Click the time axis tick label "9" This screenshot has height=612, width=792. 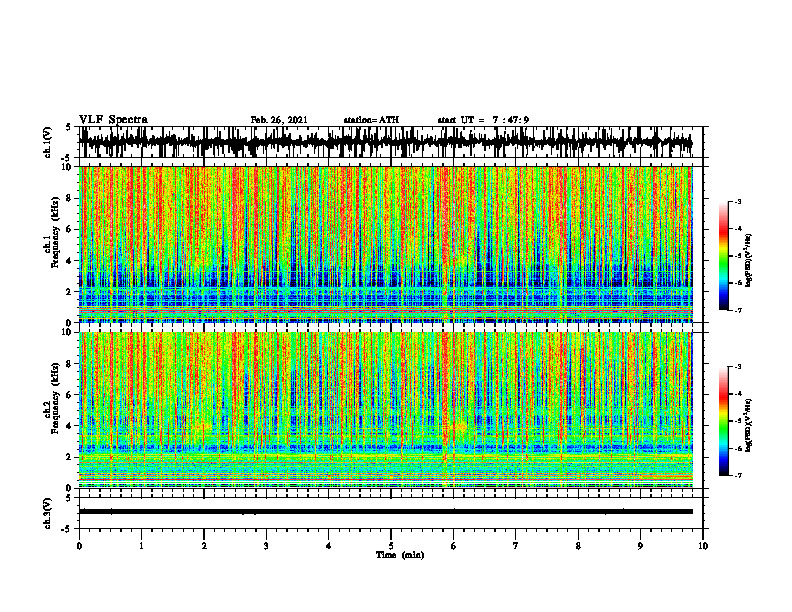coord(640,546)
